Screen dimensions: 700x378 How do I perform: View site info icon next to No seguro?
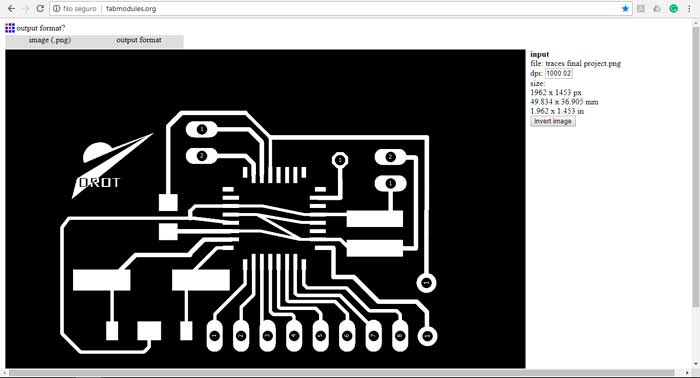57,8
